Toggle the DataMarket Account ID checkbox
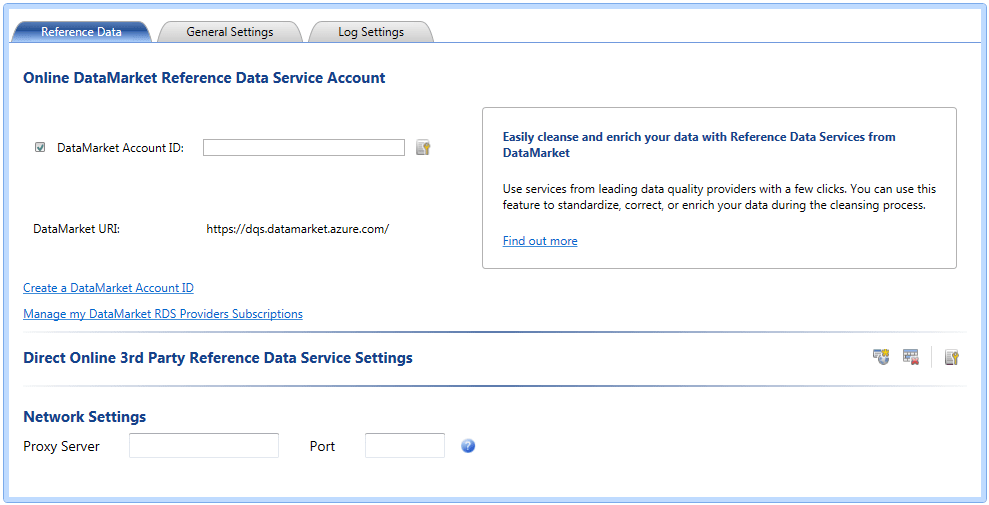Screen dimensions: 989x505 [40, 148]
